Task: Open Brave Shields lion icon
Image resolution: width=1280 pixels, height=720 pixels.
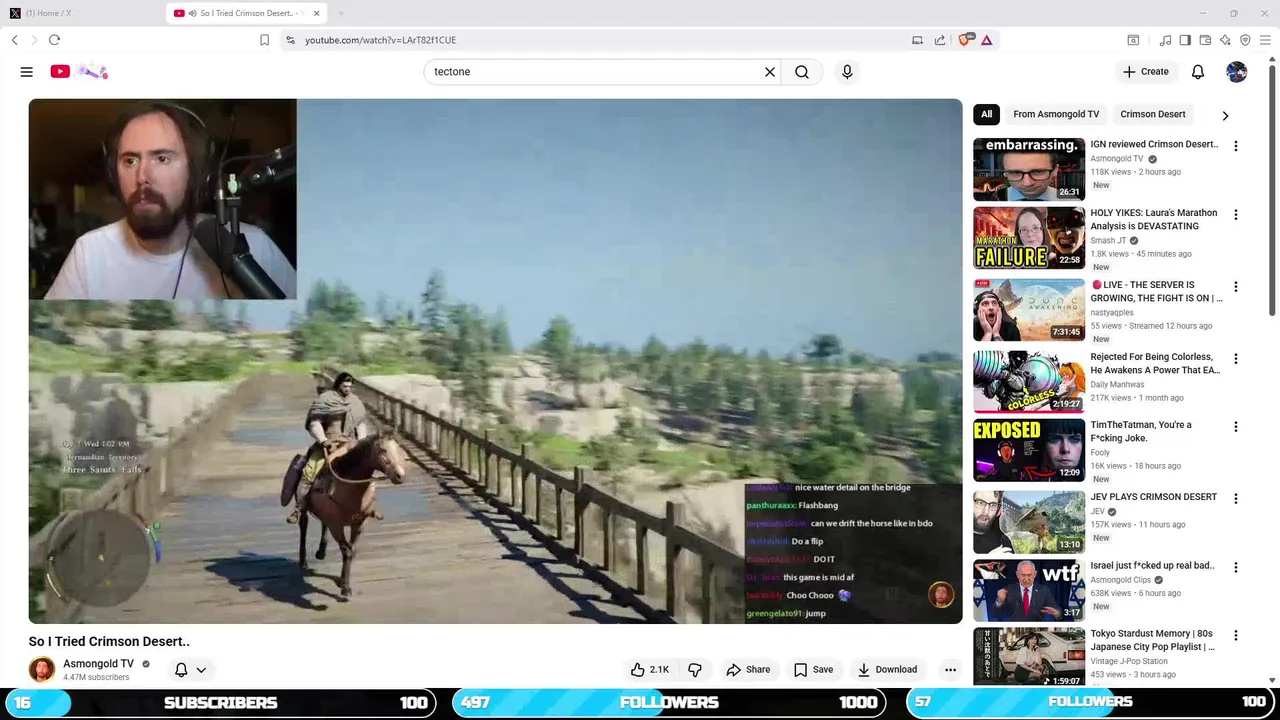Action: click(x=965, y=40)
